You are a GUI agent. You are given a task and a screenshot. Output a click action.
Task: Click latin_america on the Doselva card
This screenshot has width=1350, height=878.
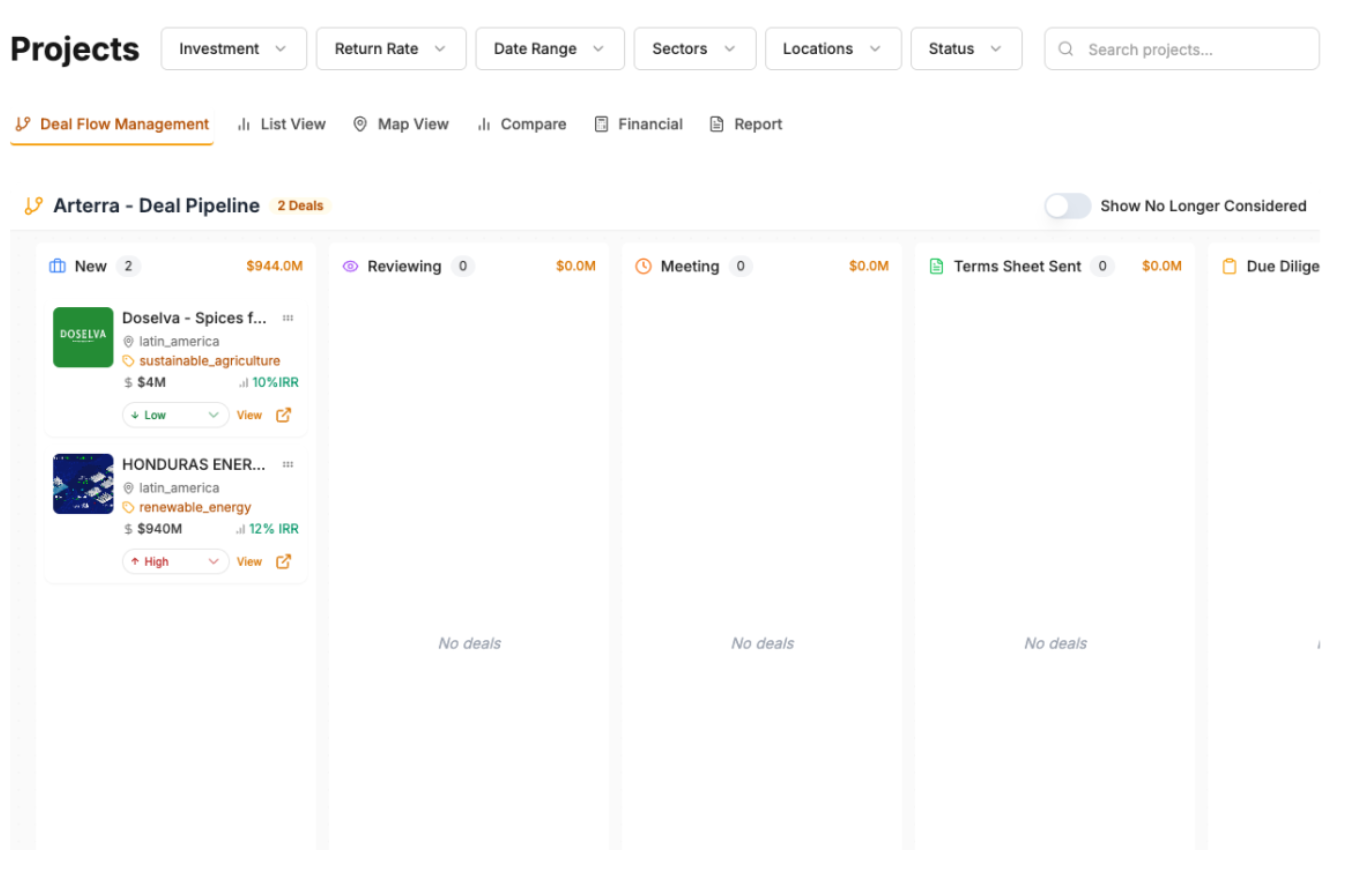[x=179, y=342]
